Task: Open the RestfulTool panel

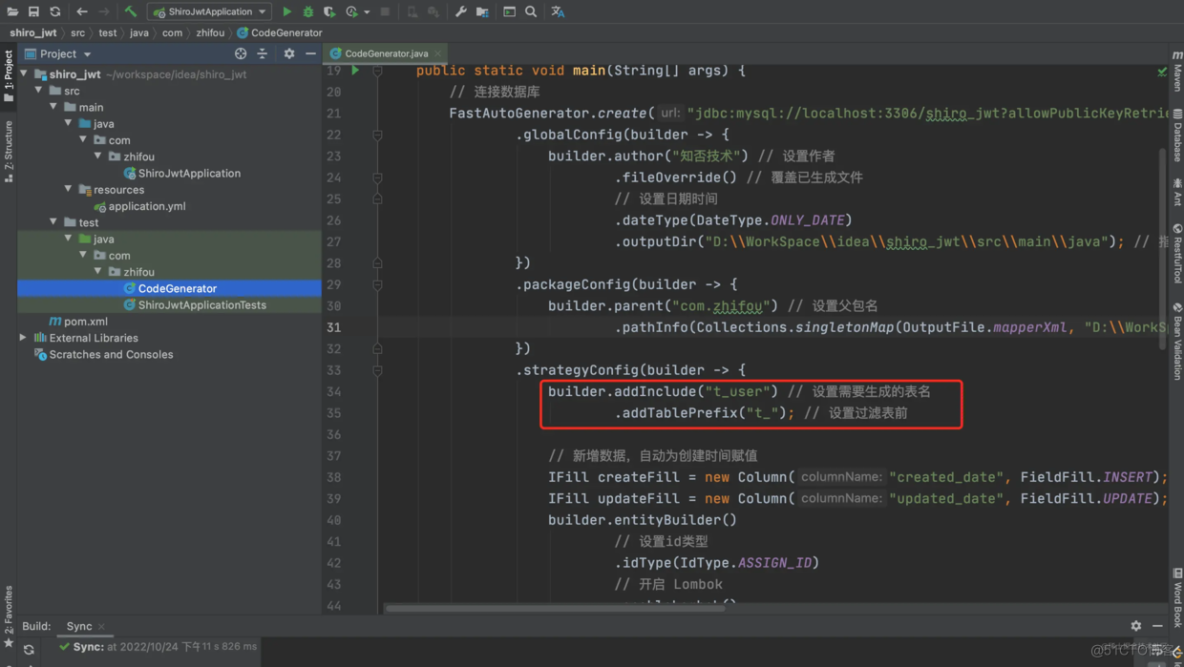Action: click(1176, 255)
